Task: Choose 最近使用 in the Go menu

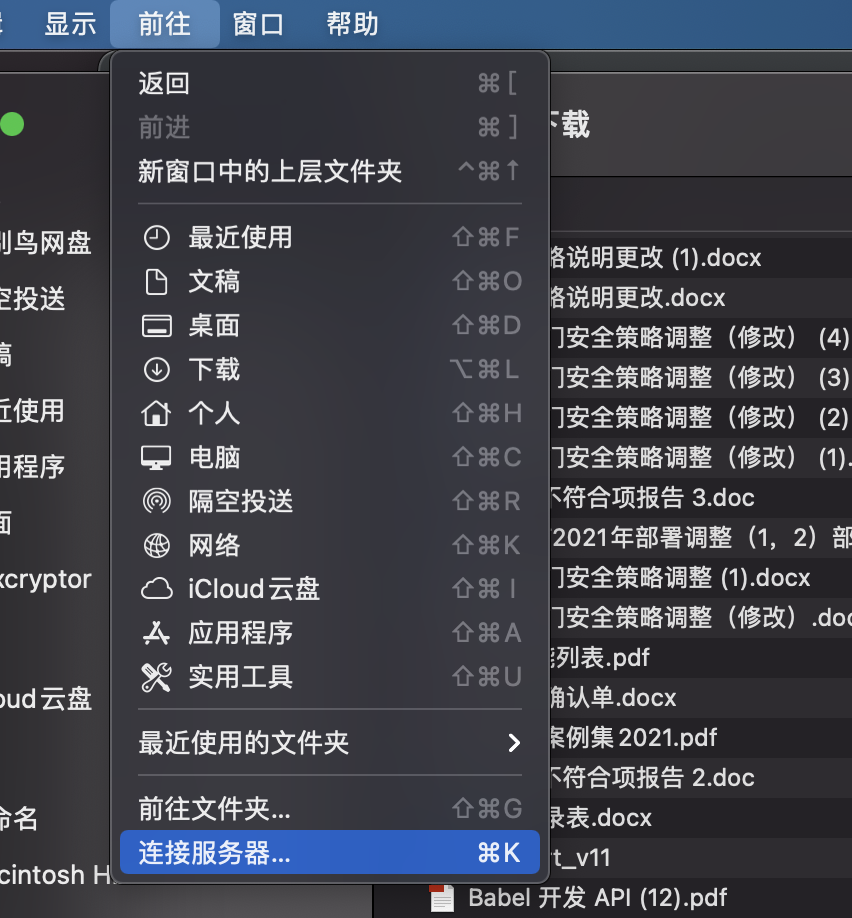Action: click(330, 238)
